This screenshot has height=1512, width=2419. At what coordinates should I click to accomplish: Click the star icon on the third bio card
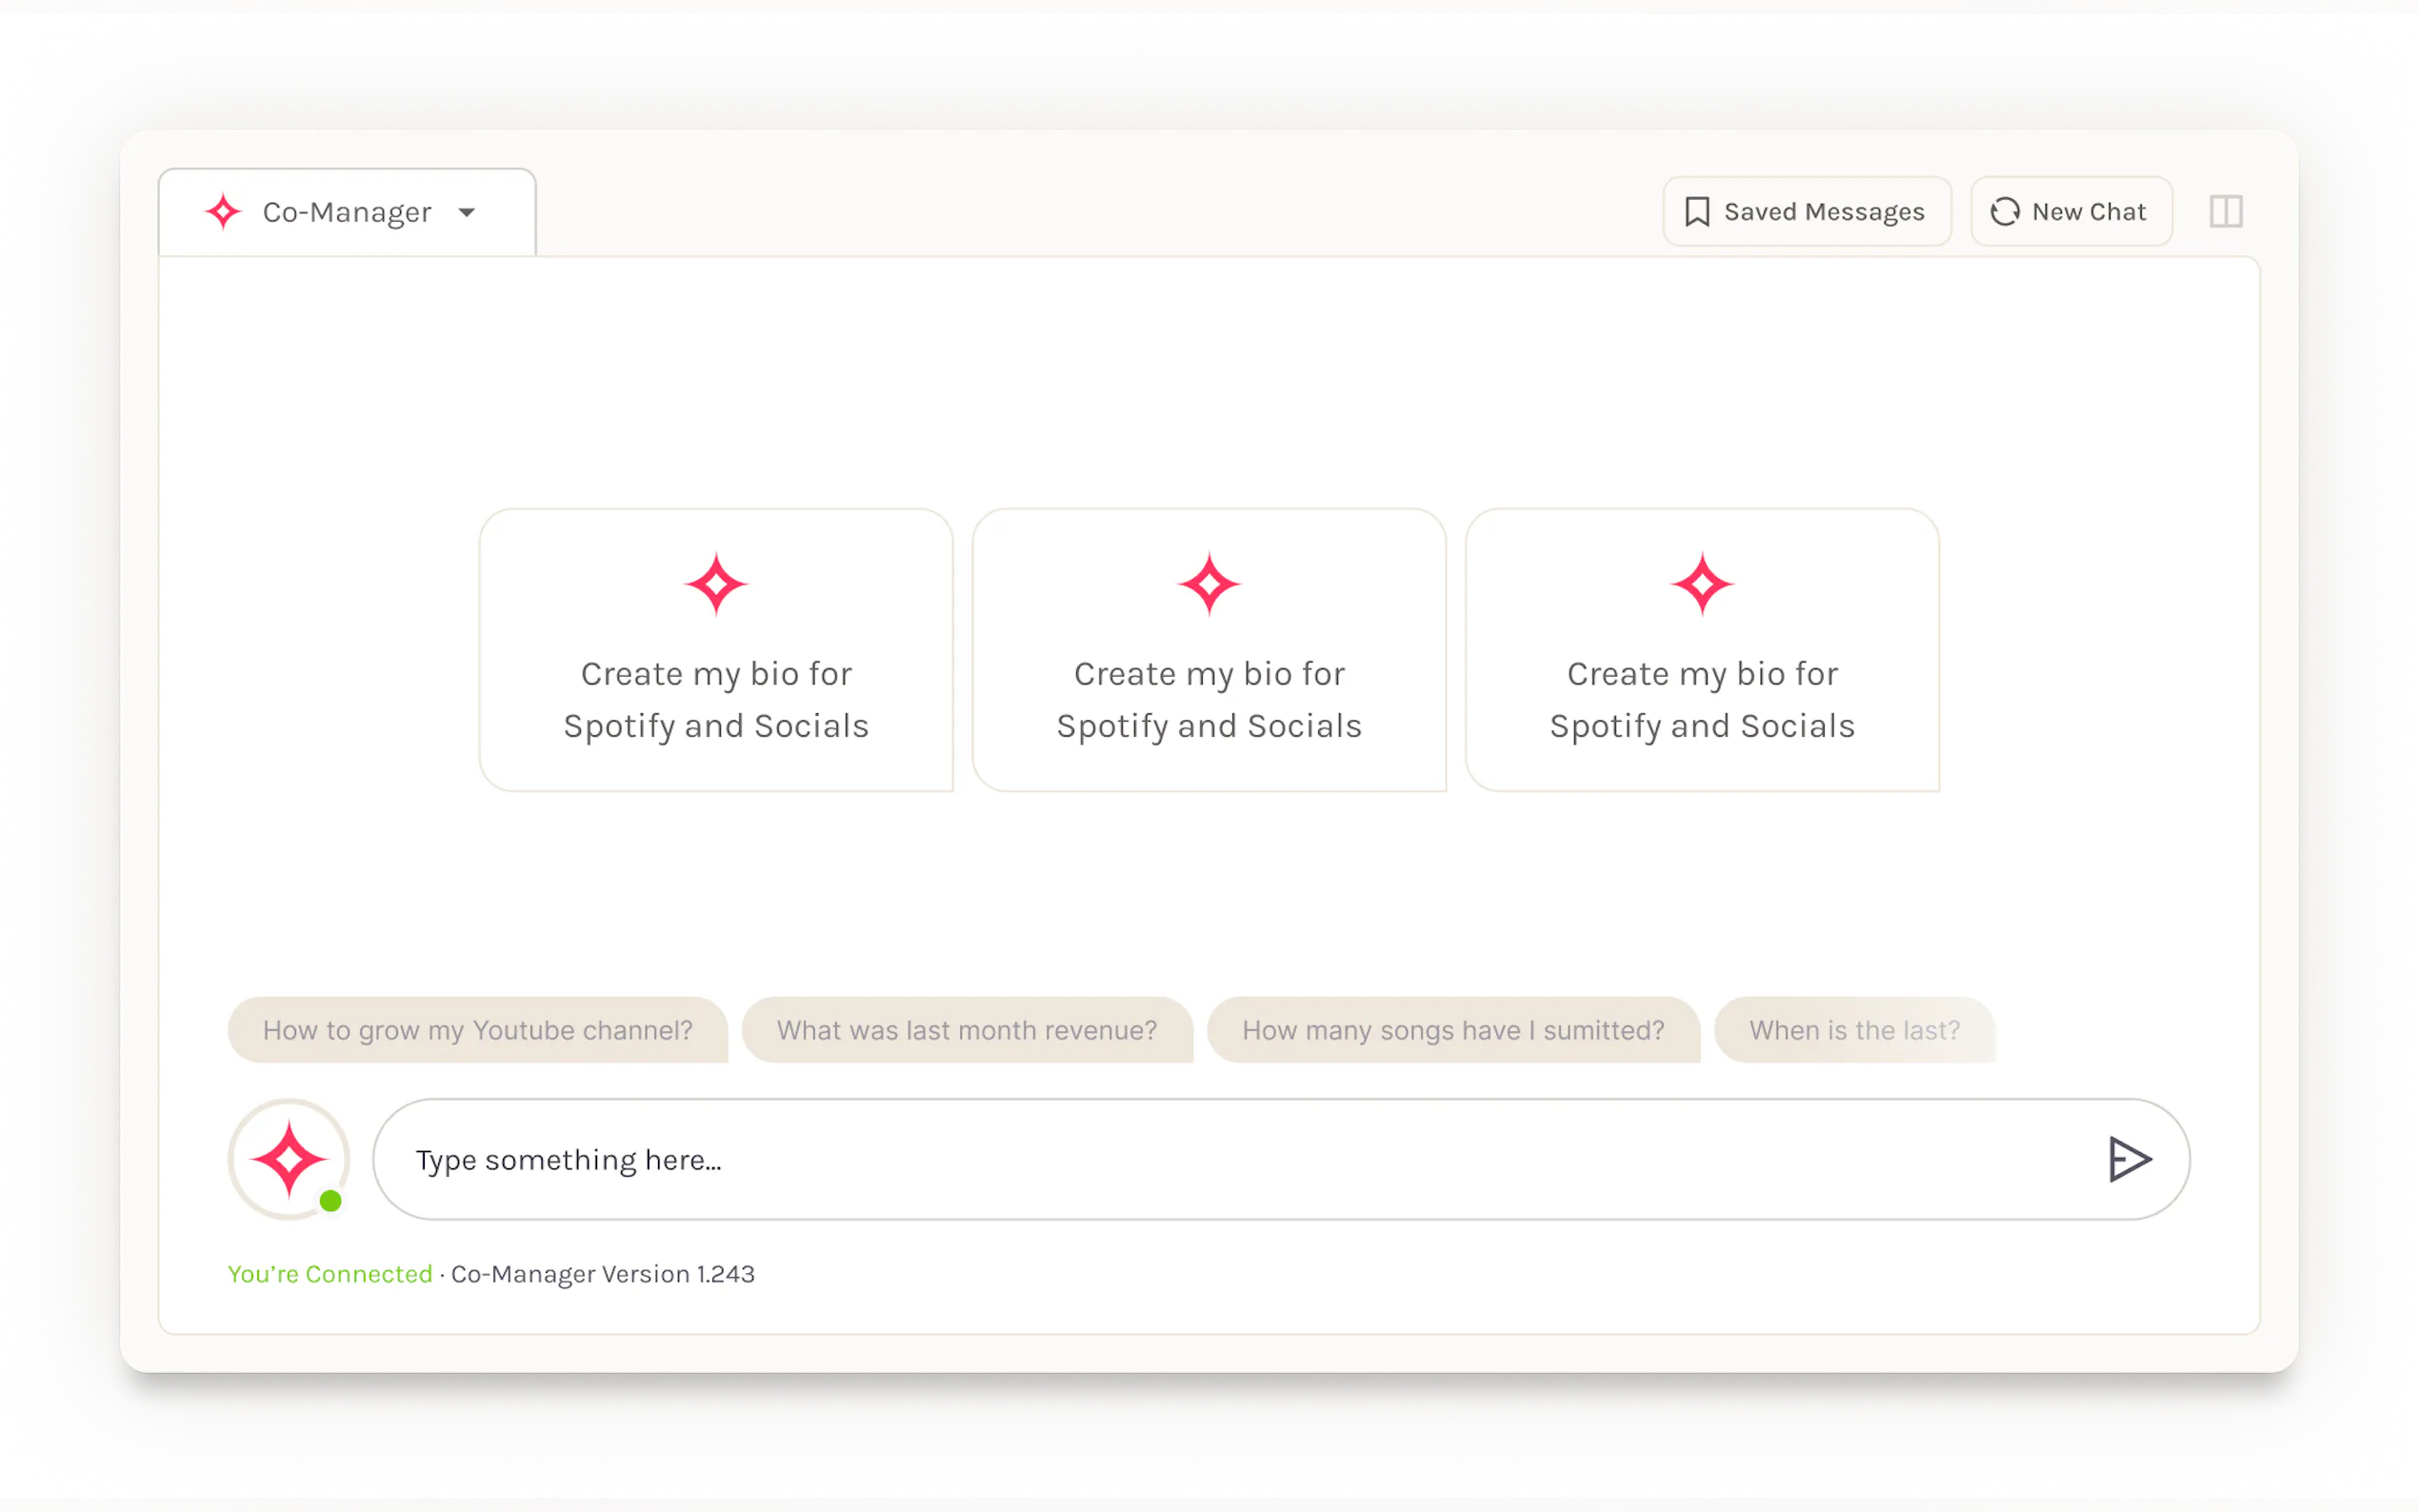coord(1702,584)
